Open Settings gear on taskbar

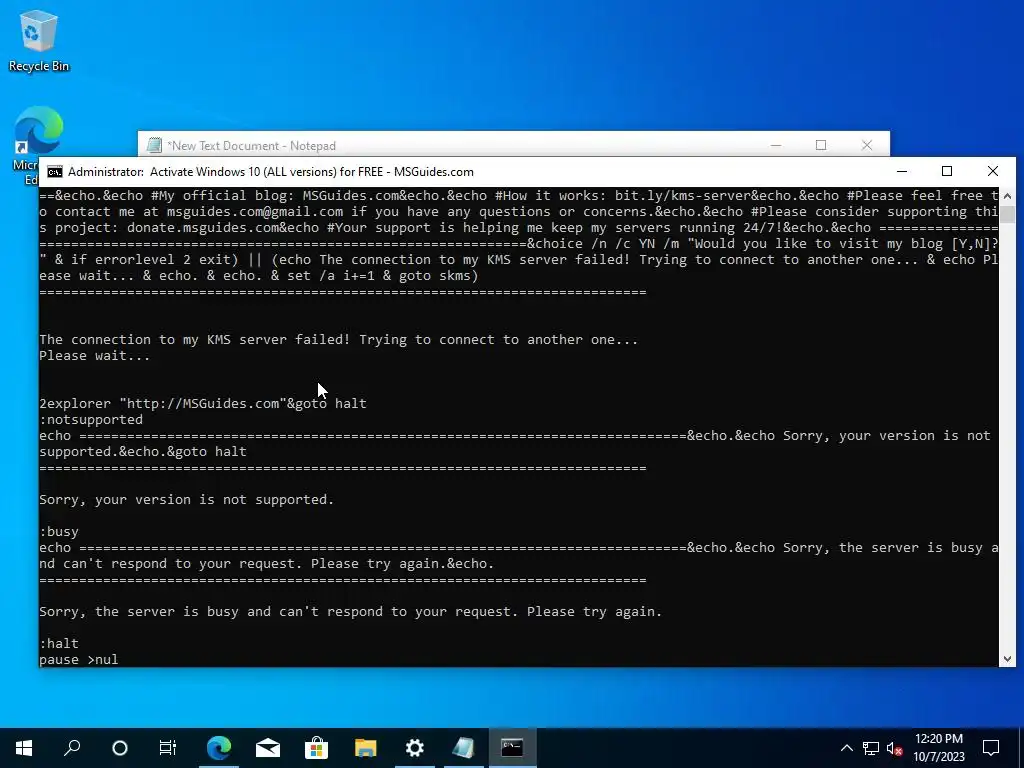pyautogui.click(x=415, y=748)
